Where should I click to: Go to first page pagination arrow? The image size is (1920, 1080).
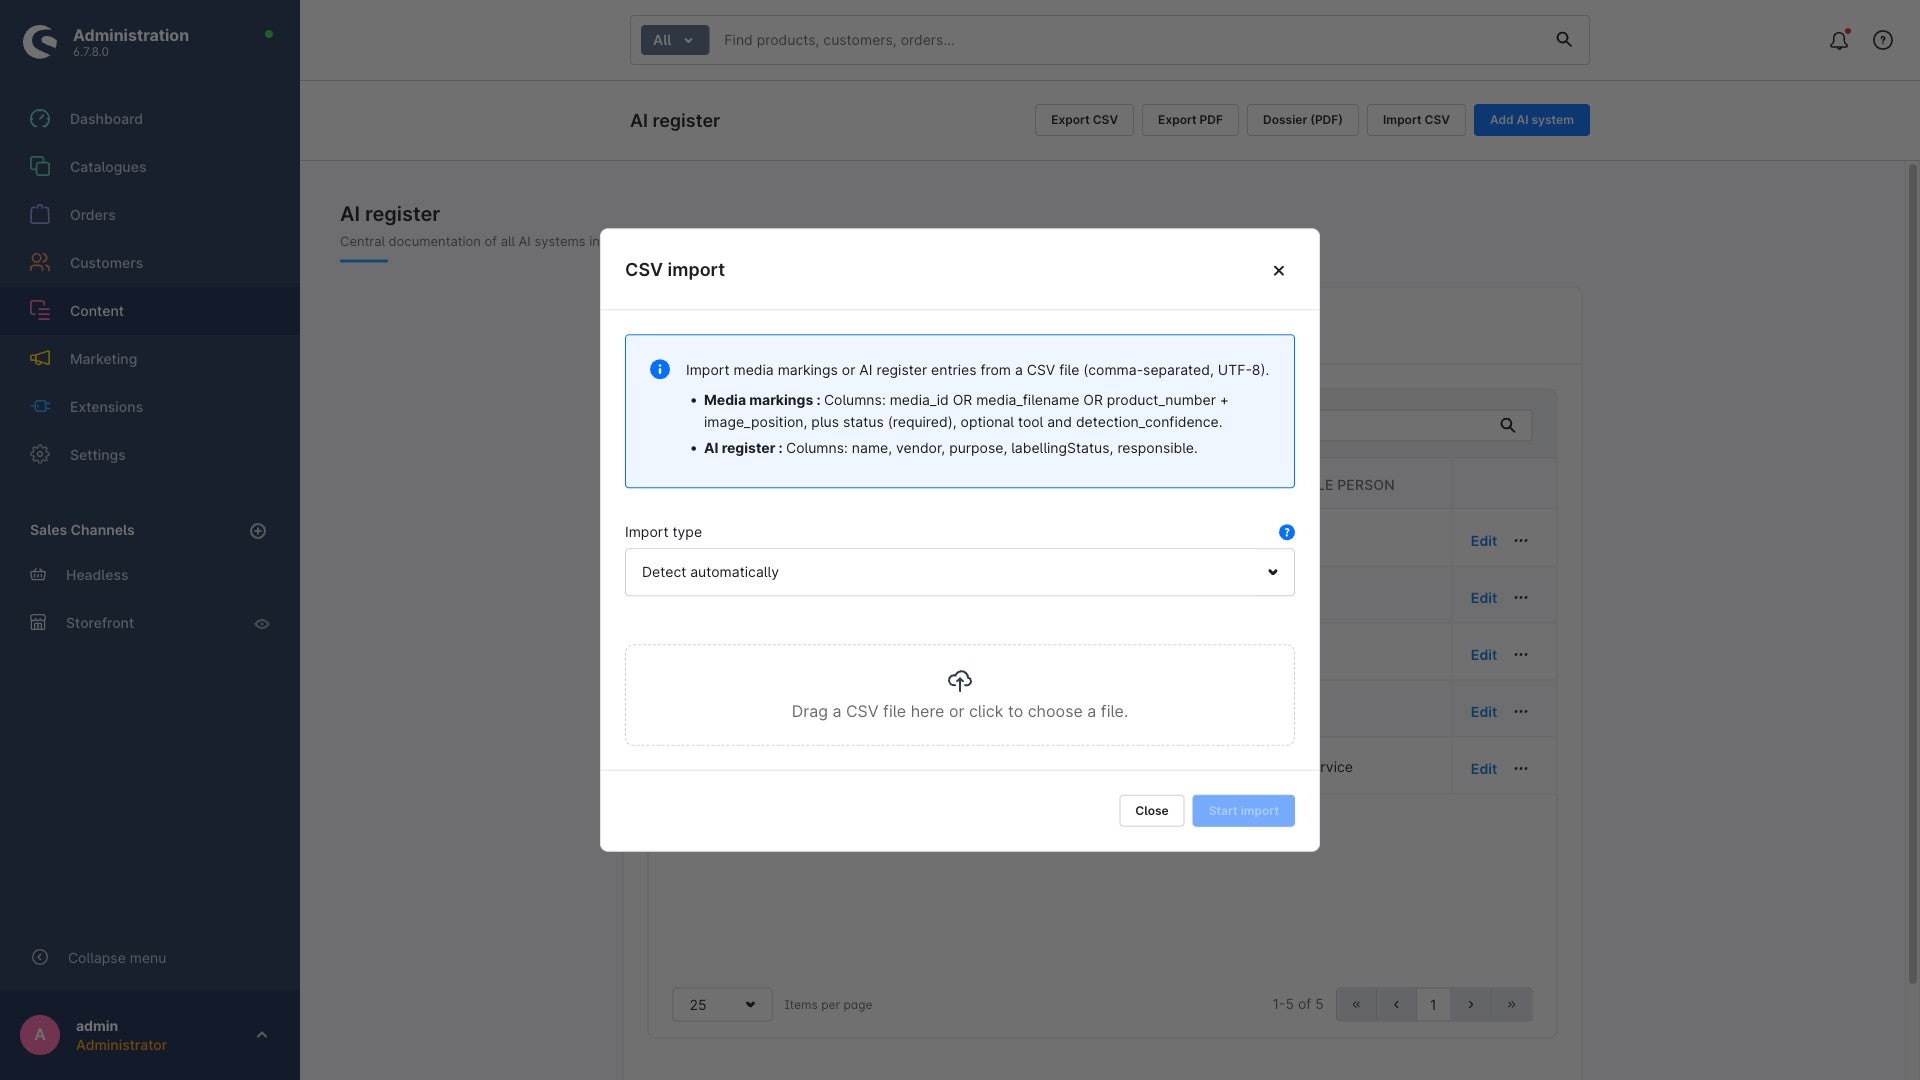click(x=1356, y=1005)
